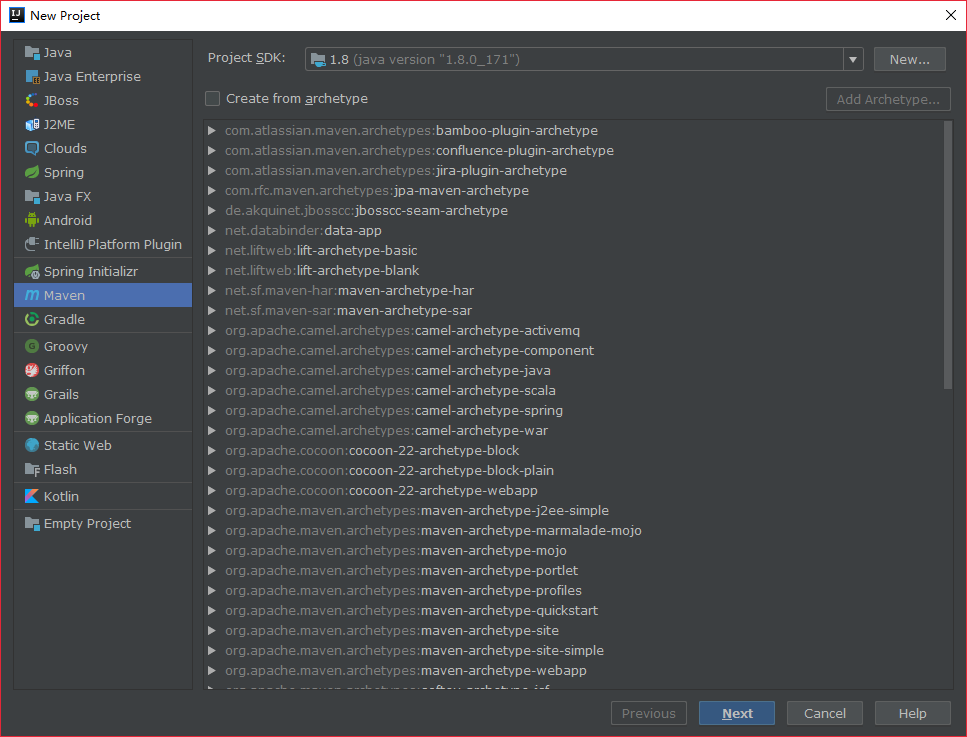This screenshot has width=967, height=737.
Task: Click the Next button
Action: coord(736,714)
